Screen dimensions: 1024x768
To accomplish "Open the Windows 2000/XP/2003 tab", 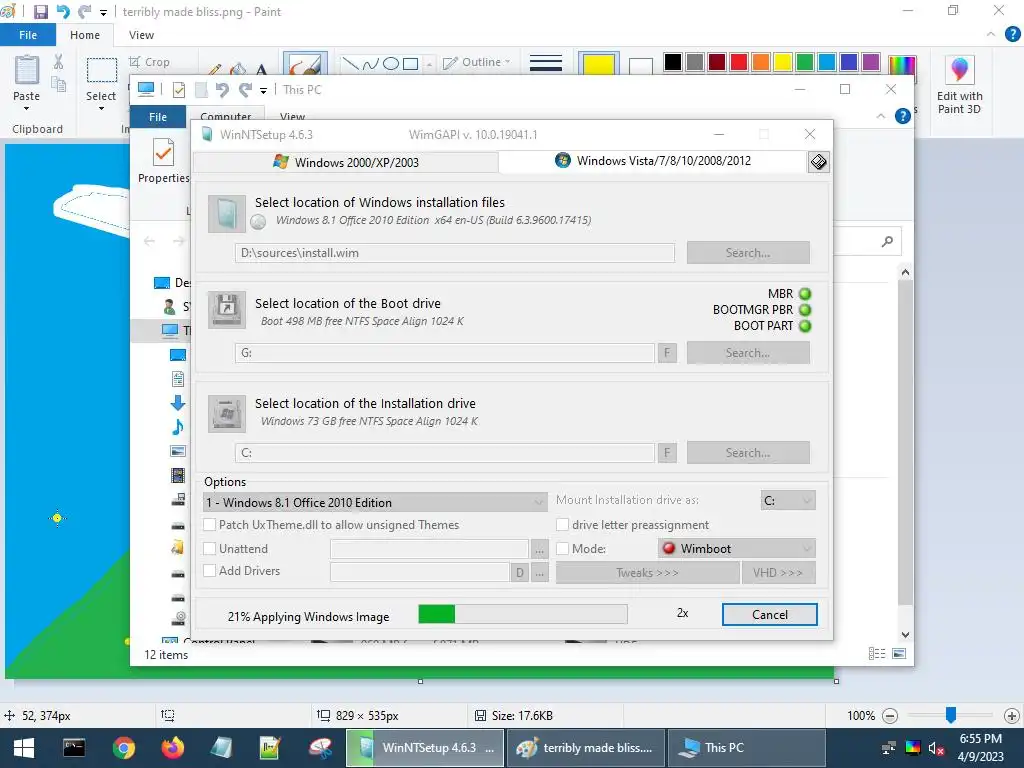I will coord(346,162).
